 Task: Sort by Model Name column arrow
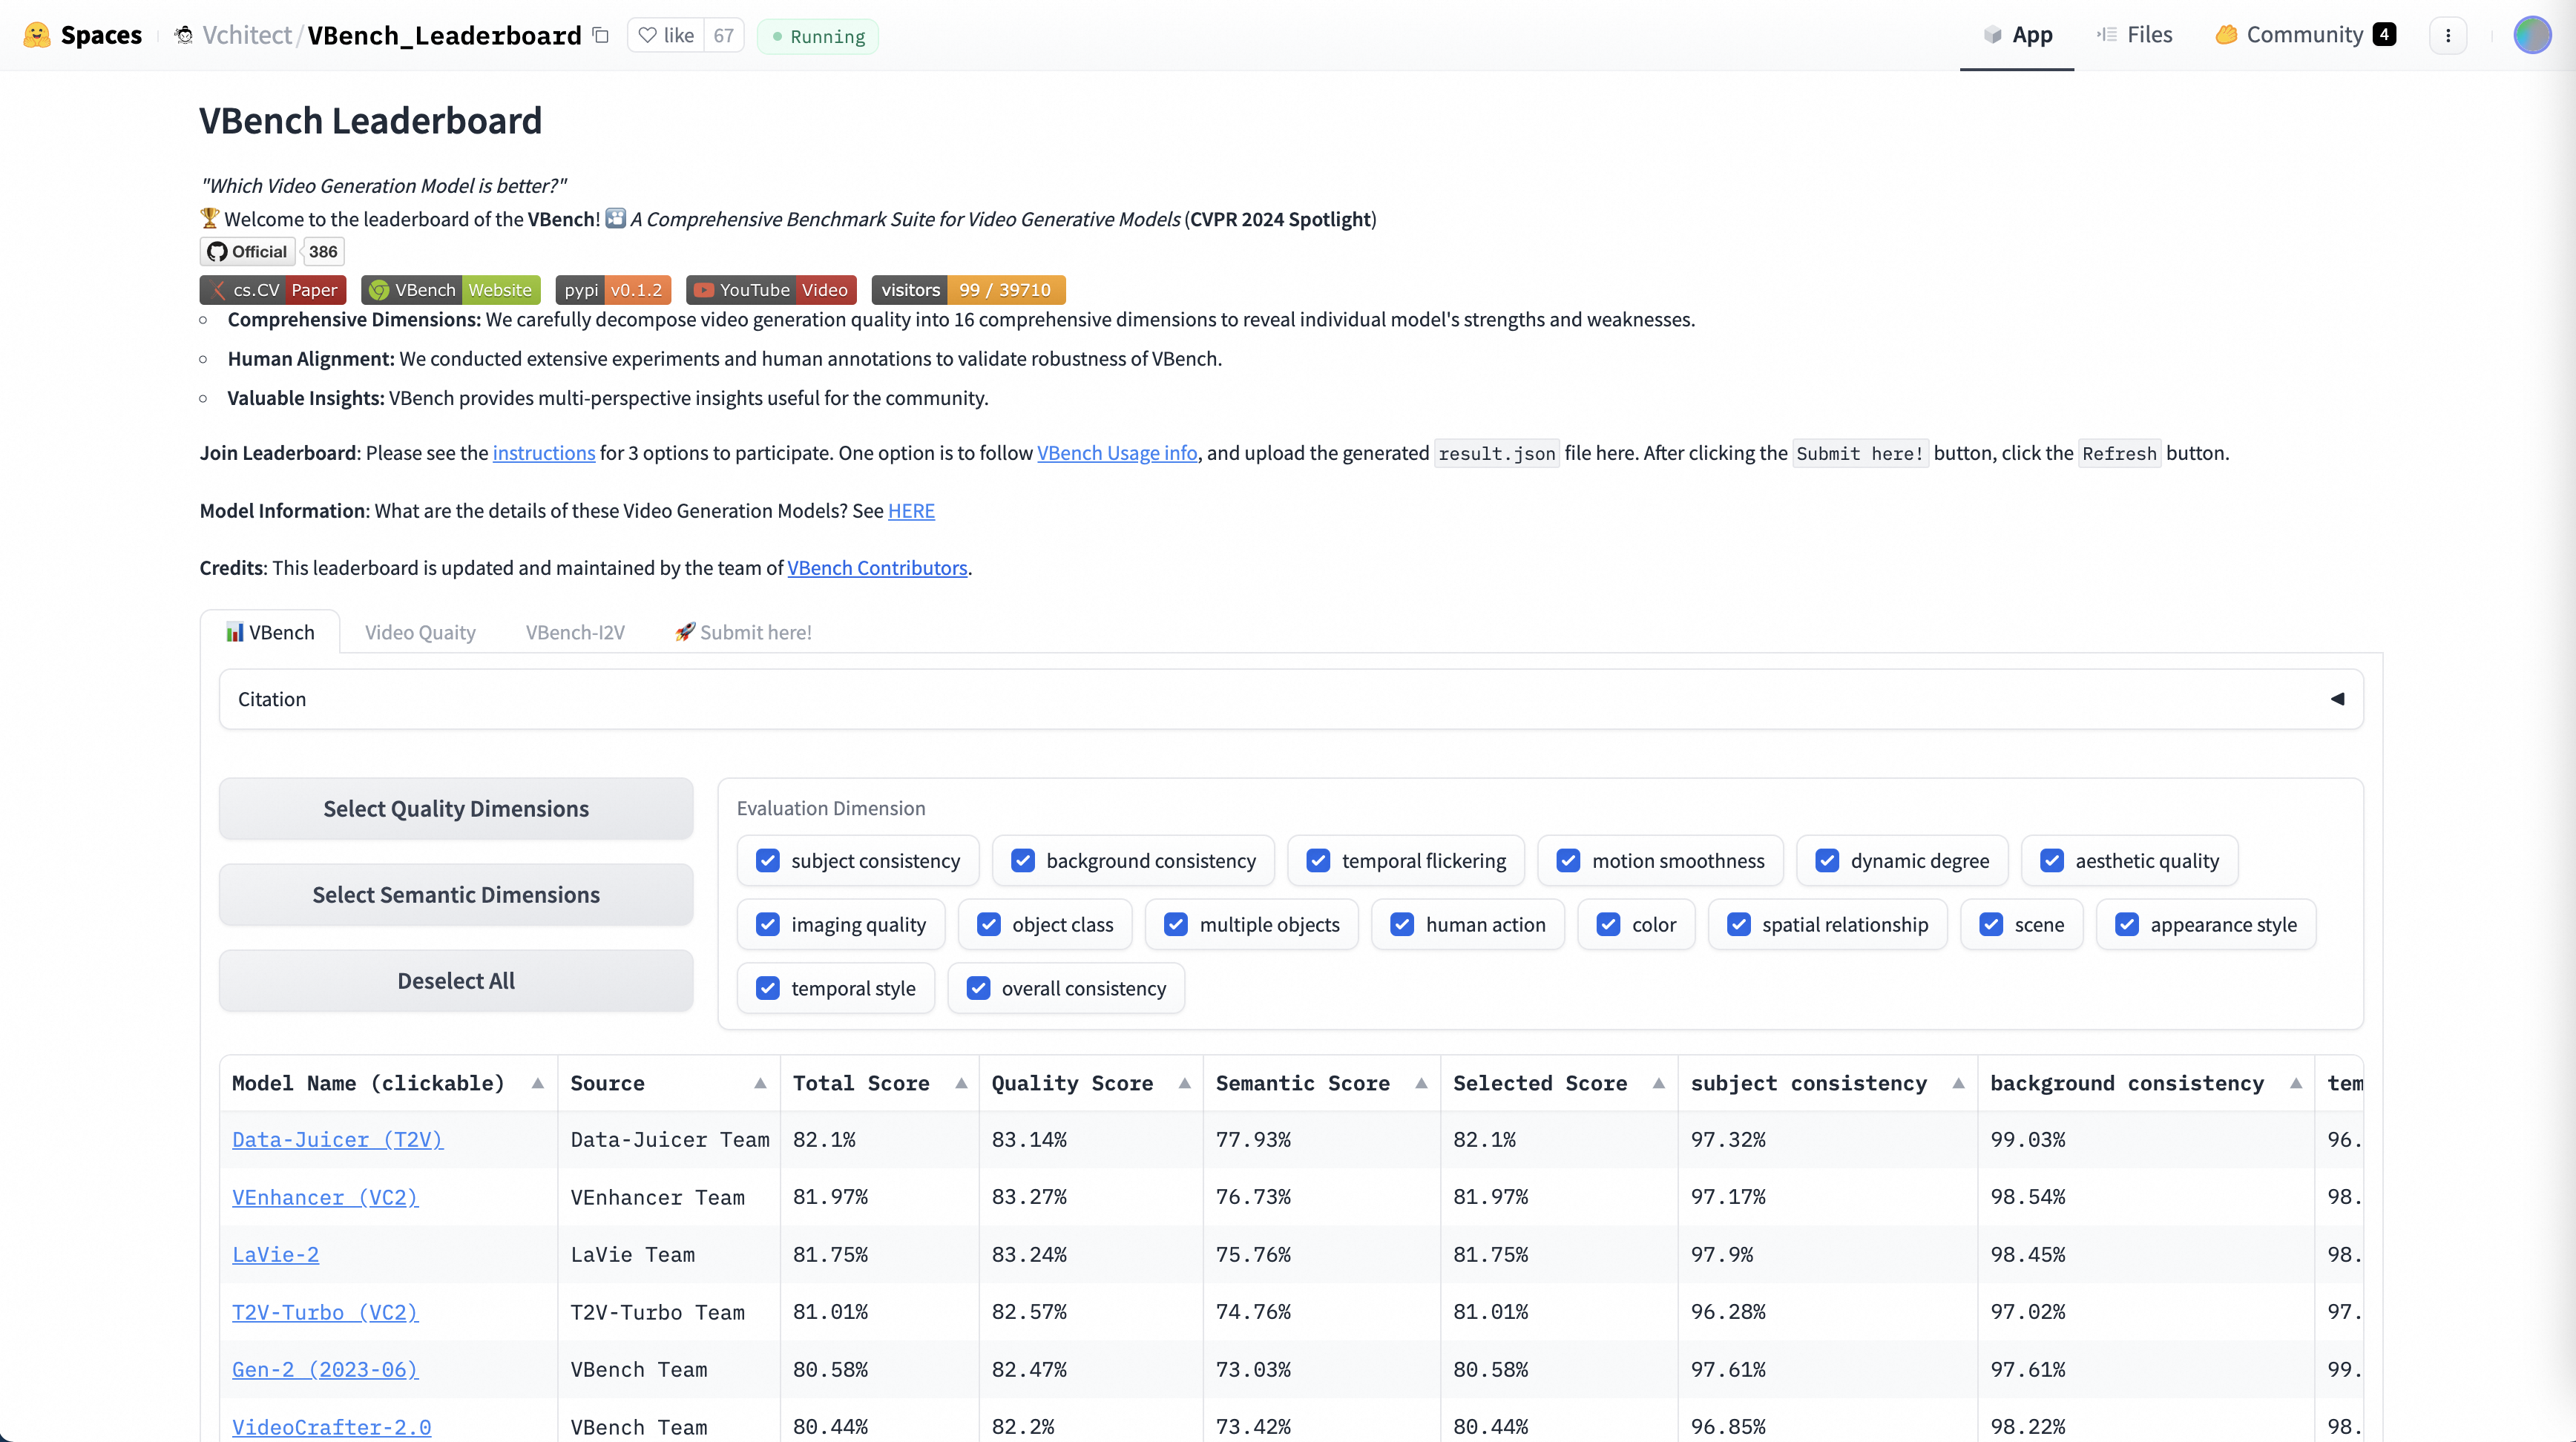[x=538, y=1084]
